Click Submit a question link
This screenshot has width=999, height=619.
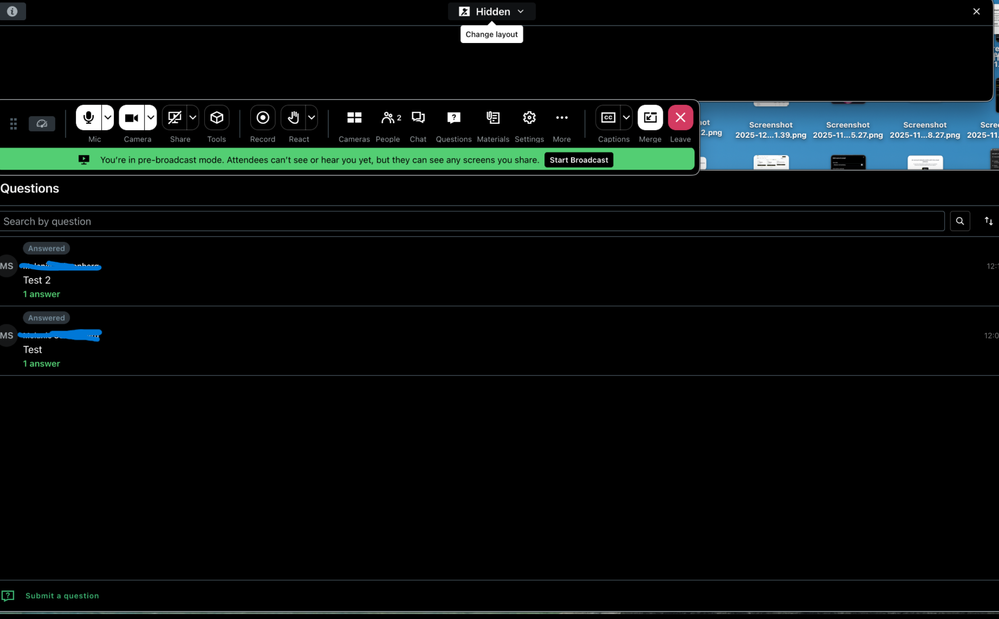click(62, 596)
